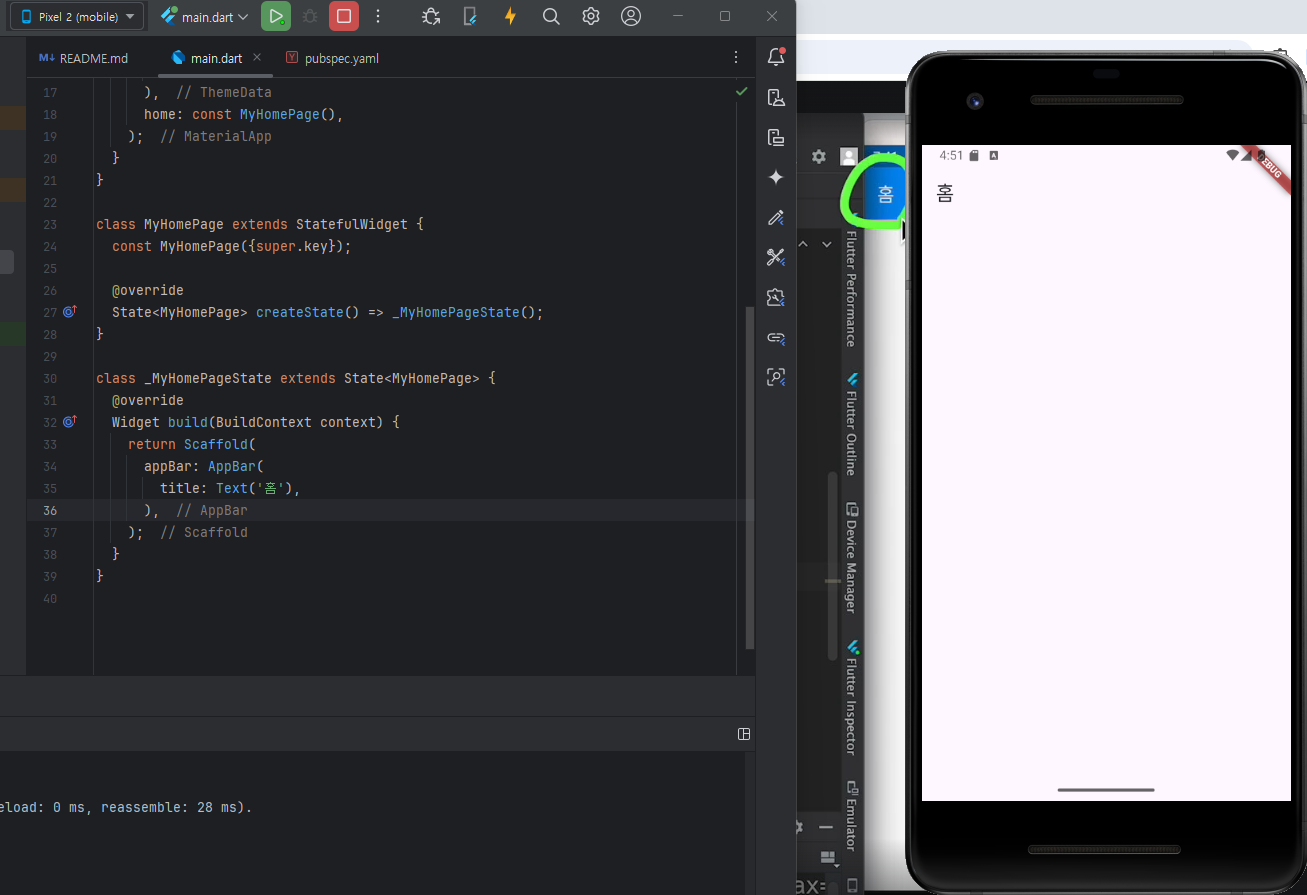Click line number 30 in gutter
Viewport: 1307px width, 895px height.
point(50,378)
